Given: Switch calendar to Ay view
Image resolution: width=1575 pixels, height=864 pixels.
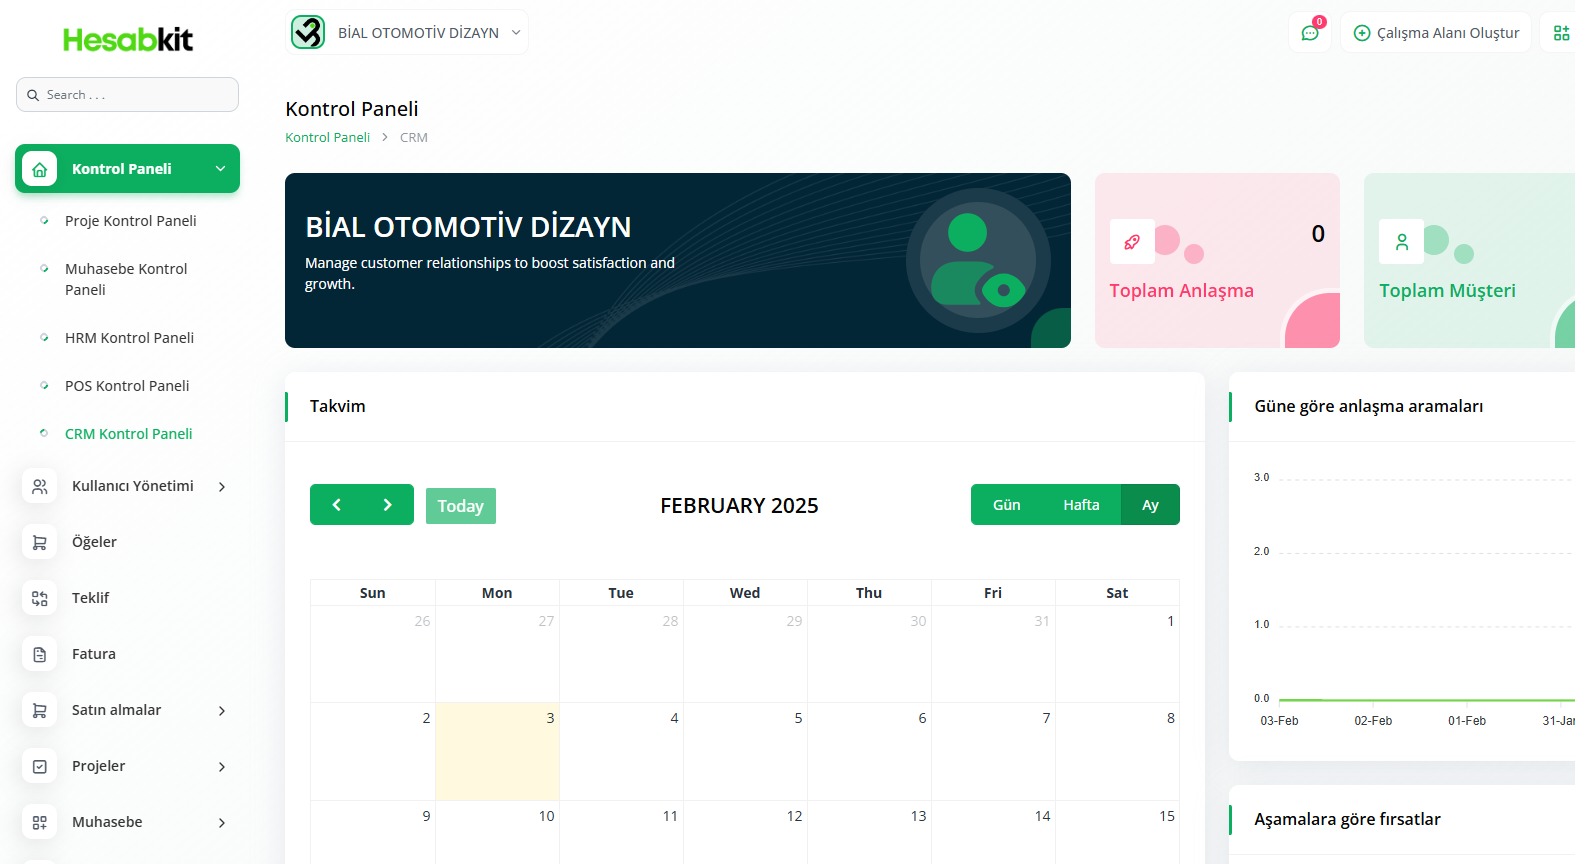Looking at the screenshot, I should tap(1150, 505).
